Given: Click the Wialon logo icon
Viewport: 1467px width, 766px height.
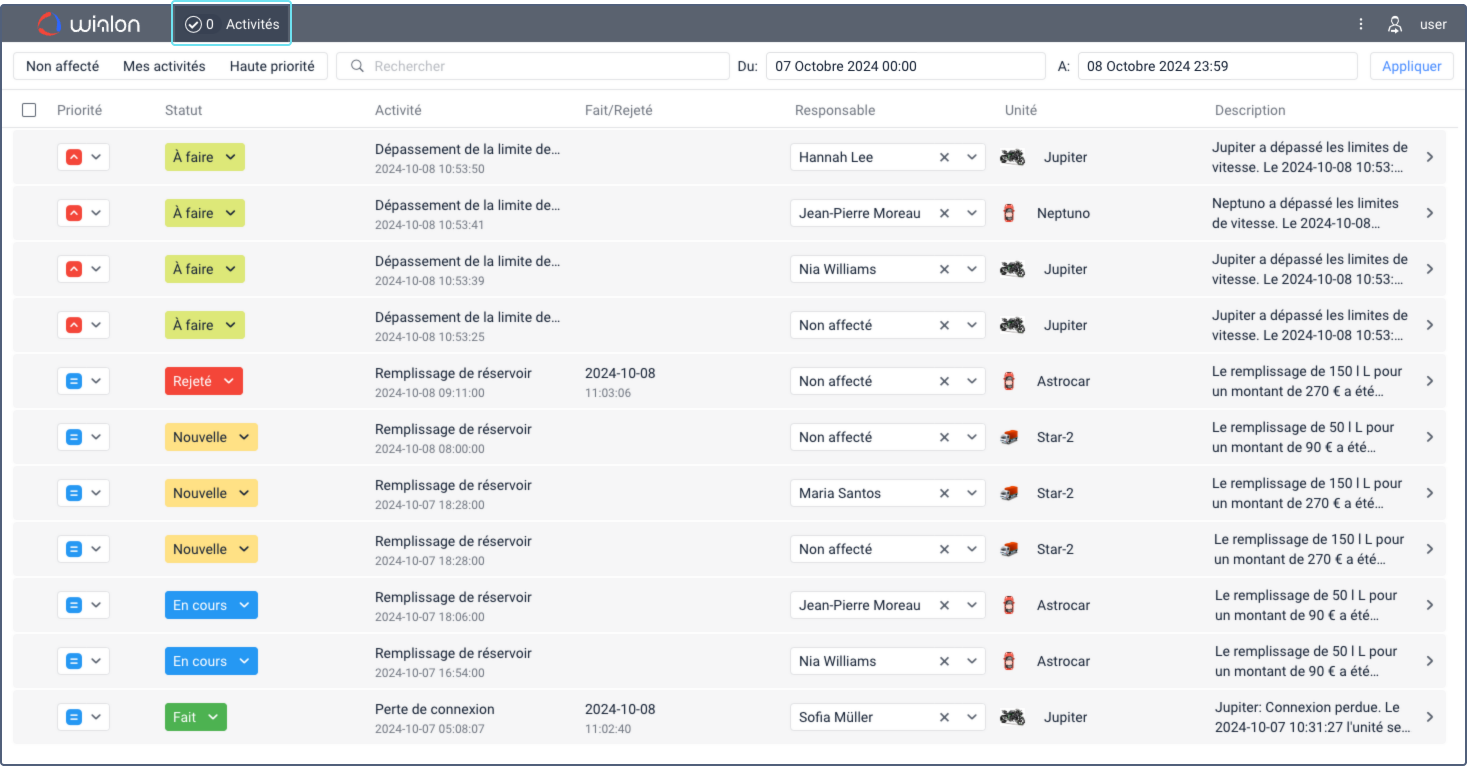Looking at the screenshot, I should [49, 24].
